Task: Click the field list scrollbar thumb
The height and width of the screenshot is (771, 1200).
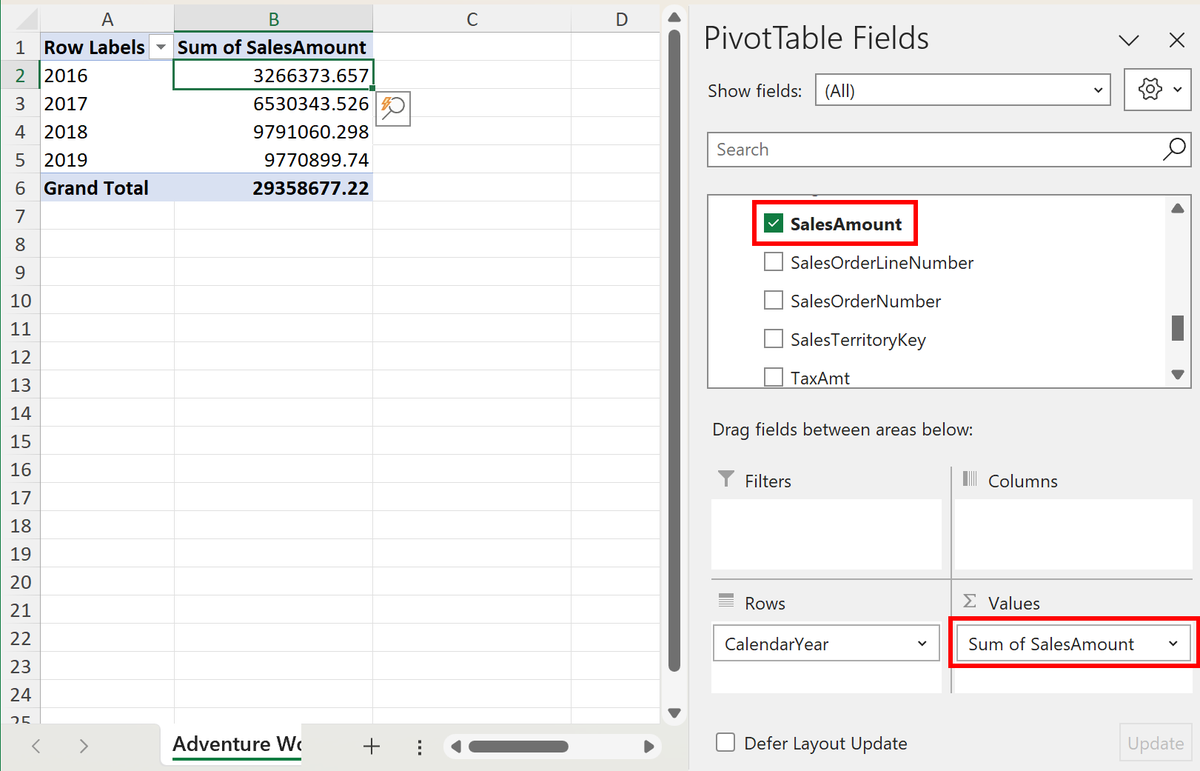Action: click(1177, 328)
